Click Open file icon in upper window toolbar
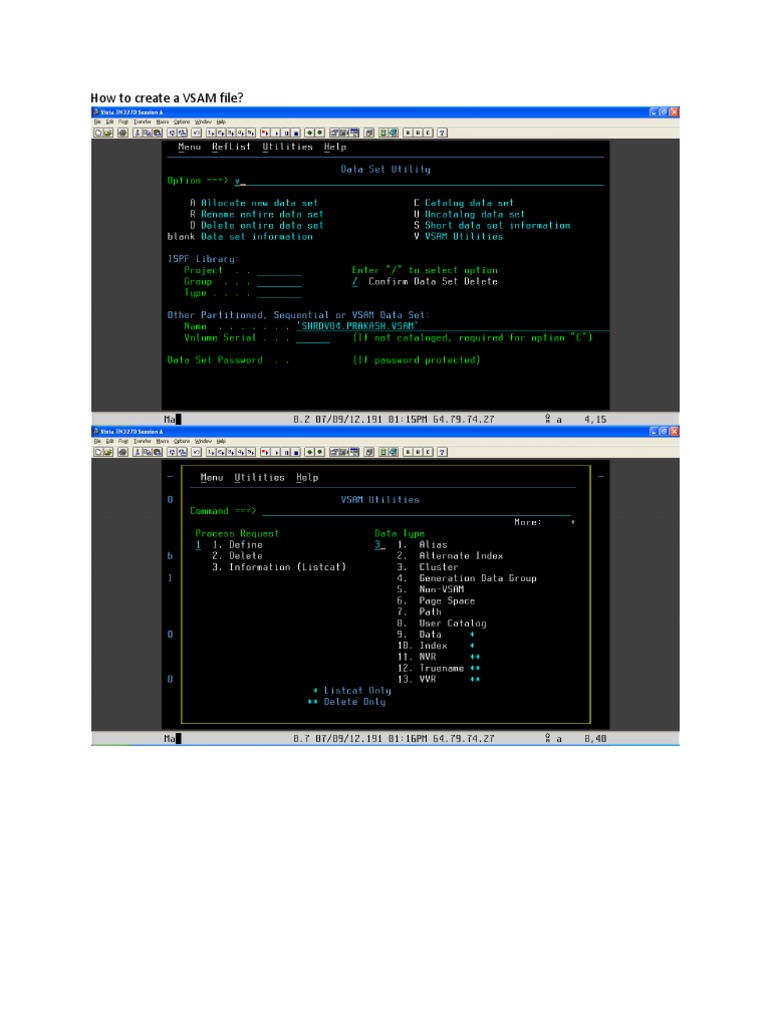Viewport: 768px width, 1024px height. (x=108, y=133)
